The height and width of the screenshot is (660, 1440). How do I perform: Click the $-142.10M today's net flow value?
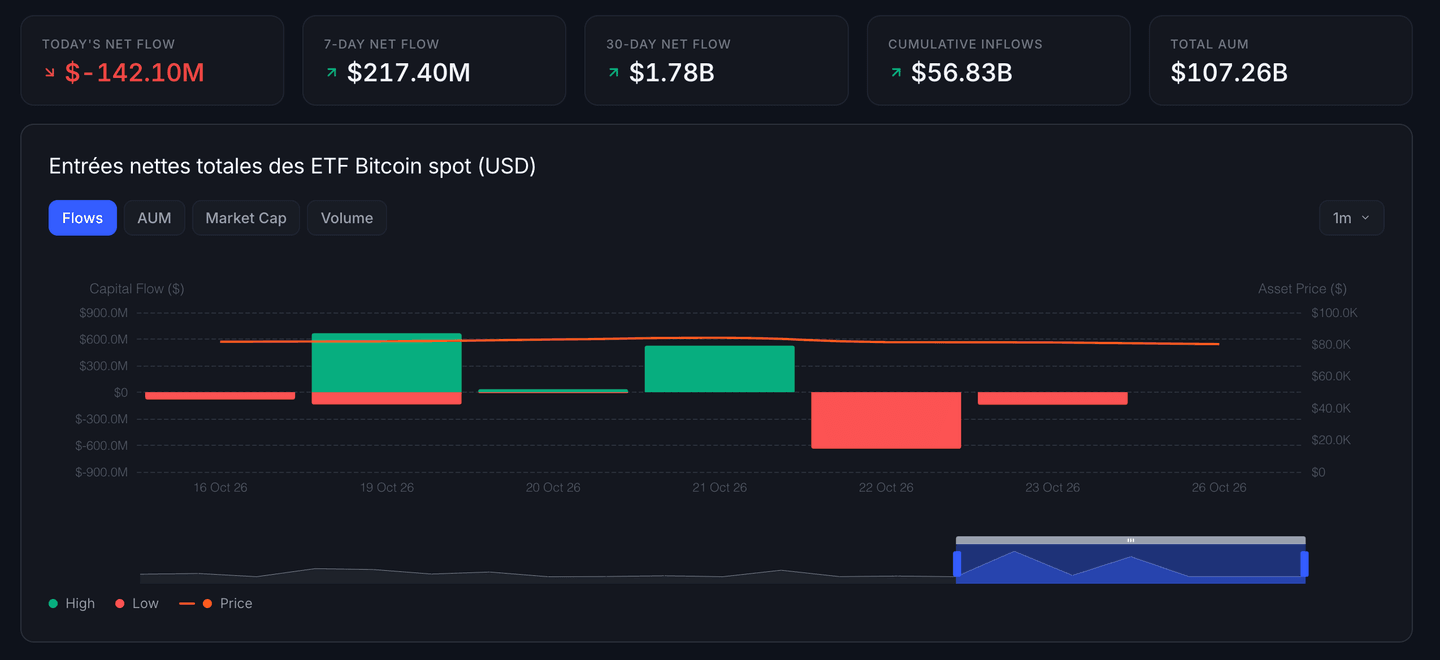click(x=134, y=73)
